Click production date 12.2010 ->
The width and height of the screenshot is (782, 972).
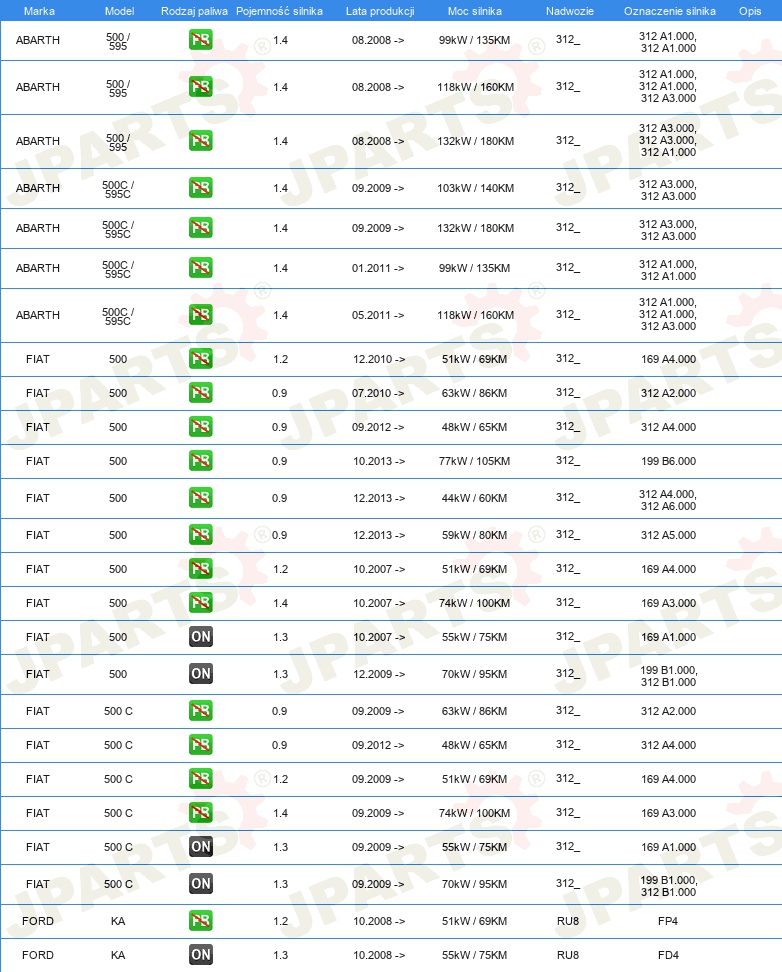pyautogui.click(x=379, y=359)
